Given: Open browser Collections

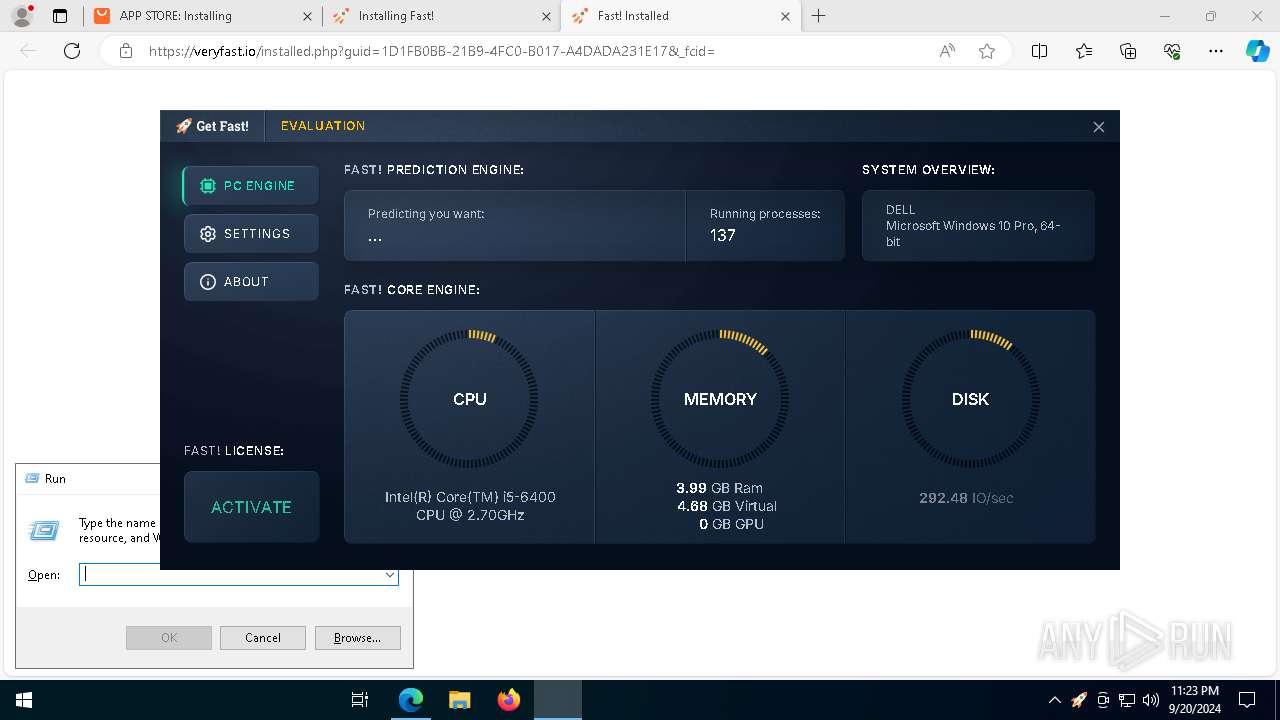Looking at the screenshot, I should click(1128, 51).
